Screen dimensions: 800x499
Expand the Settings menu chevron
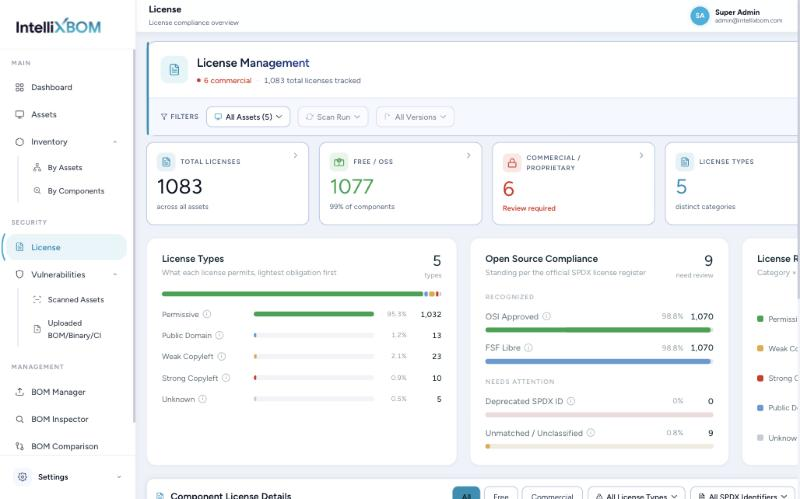pyautogui.click(x=119, y=477)
